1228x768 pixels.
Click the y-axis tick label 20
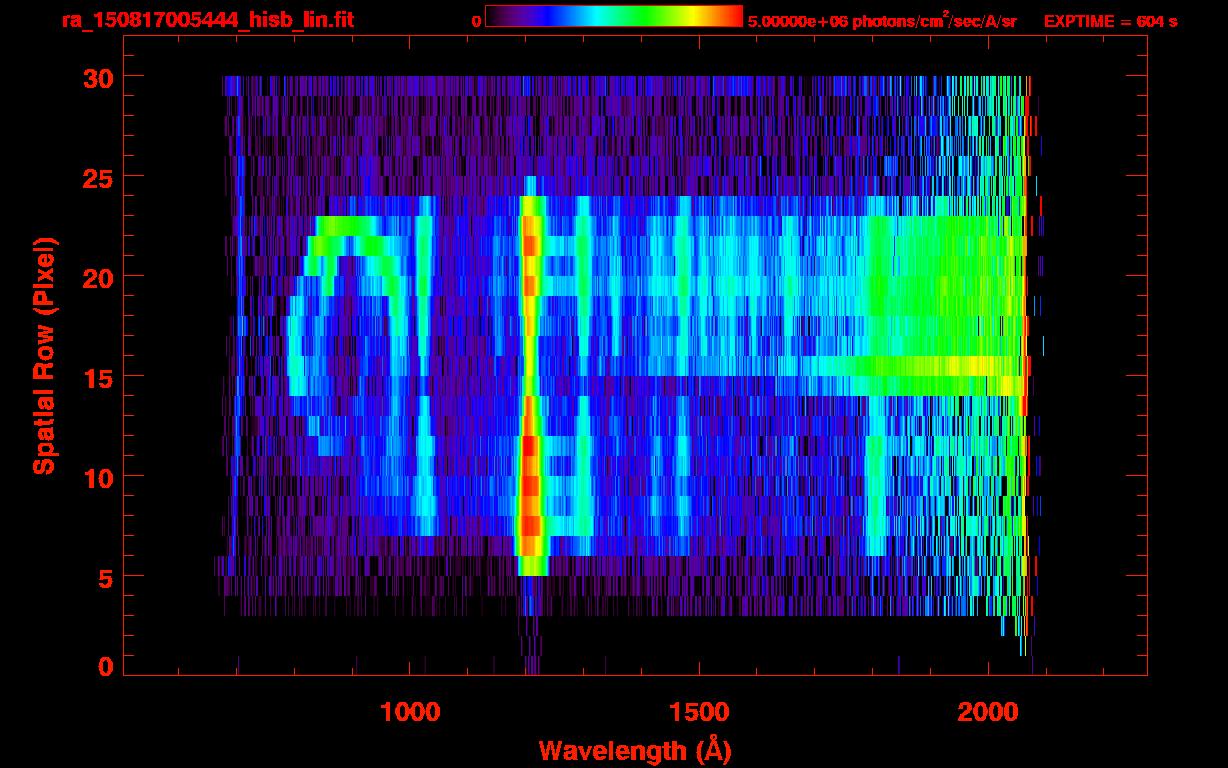click(x=98, y=277)
